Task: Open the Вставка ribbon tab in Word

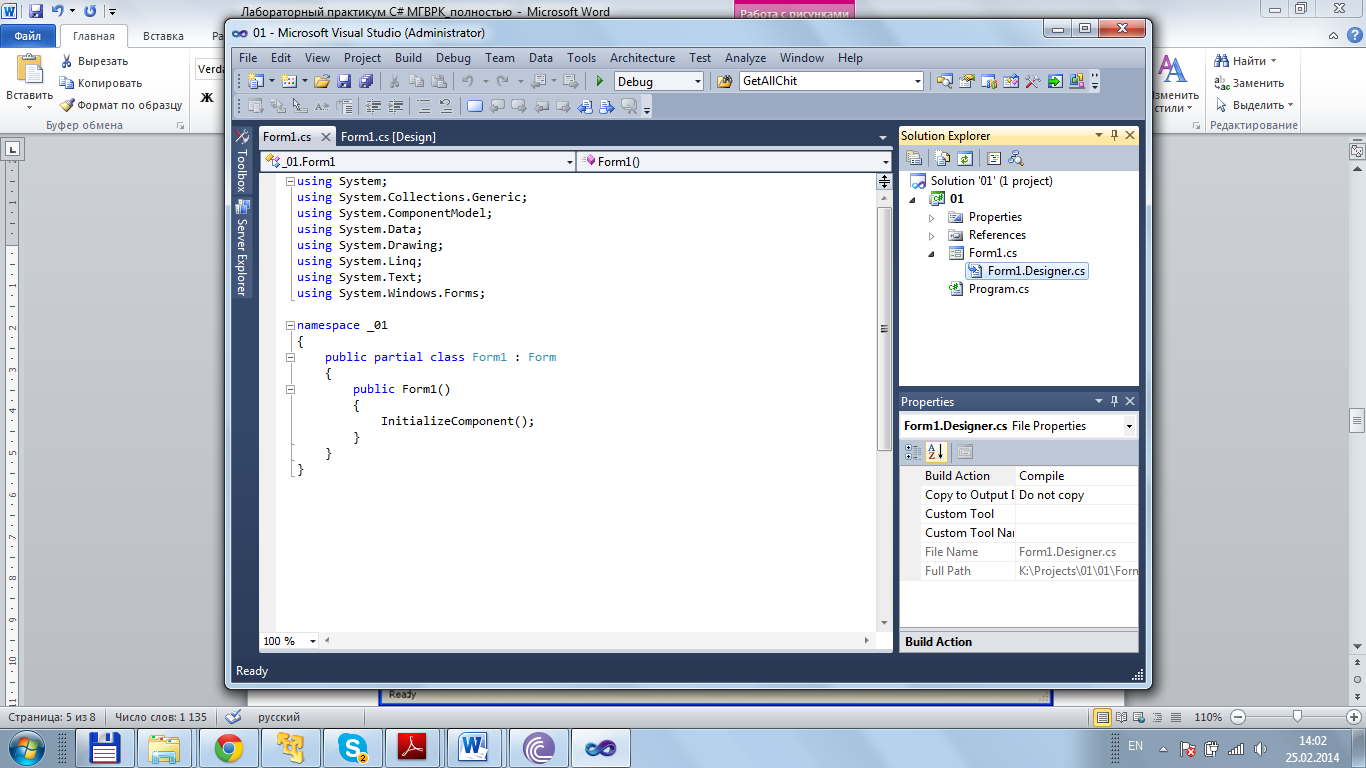Action: (x=163, y=36)
